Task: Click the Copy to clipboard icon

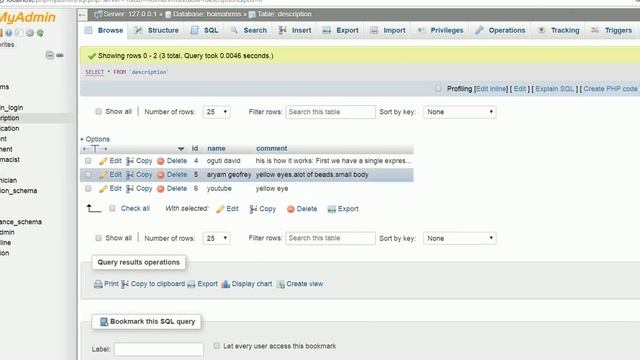Action: pos(125,284)
